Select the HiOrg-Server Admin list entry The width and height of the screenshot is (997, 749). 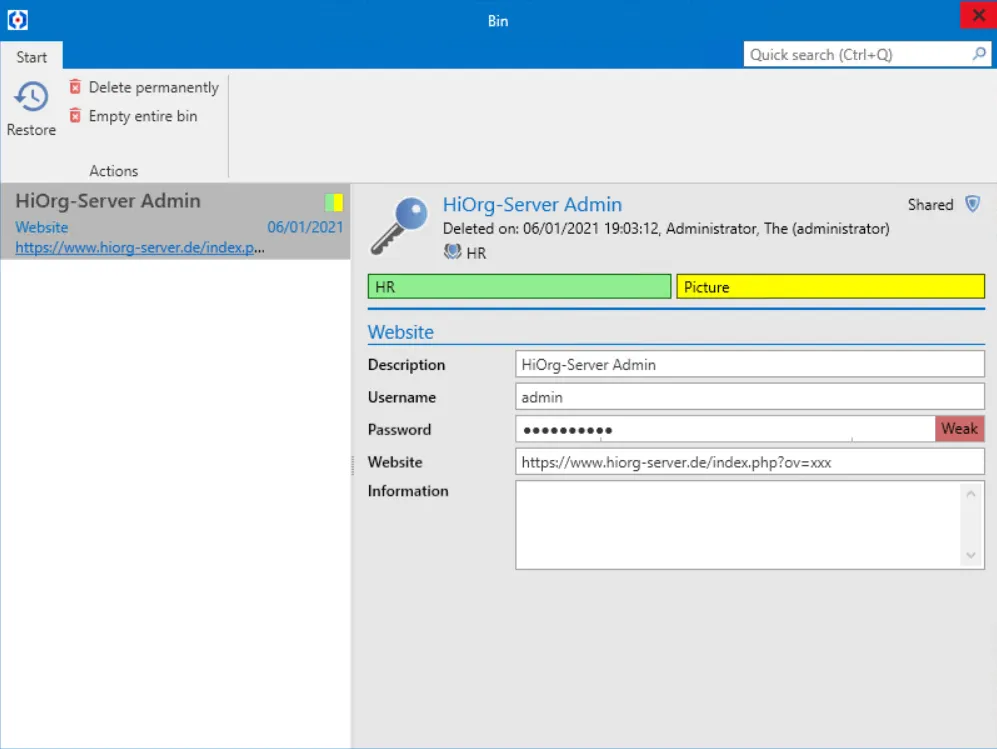[x=175, y=221]
